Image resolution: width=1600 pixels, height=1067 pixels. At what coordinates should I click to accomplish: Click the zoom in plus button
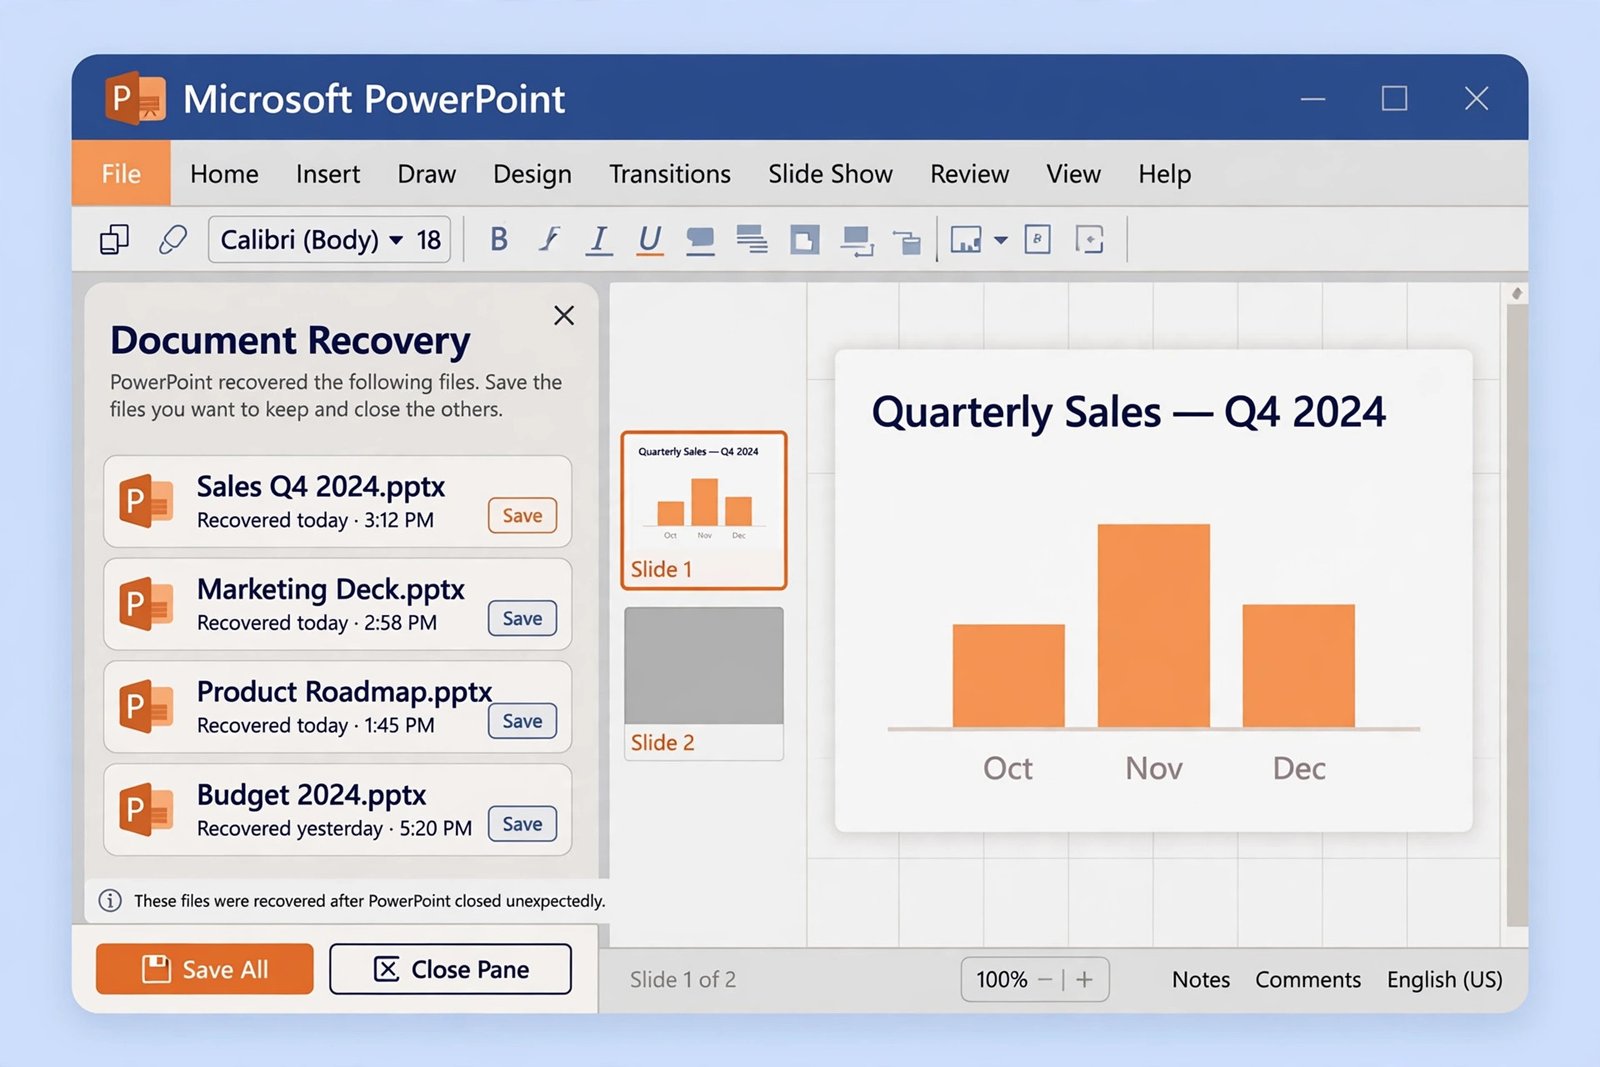click(1084, 979)
